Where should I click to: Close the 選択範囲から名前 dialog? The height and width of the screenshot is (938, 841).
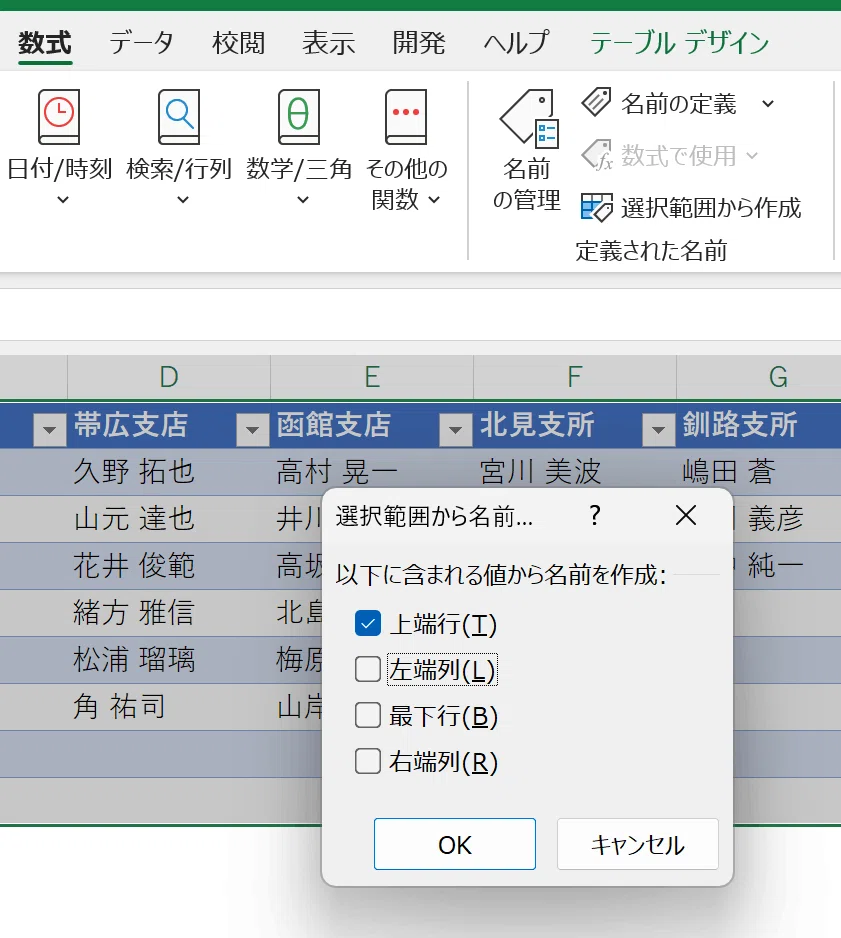click(x=685, y=515)
